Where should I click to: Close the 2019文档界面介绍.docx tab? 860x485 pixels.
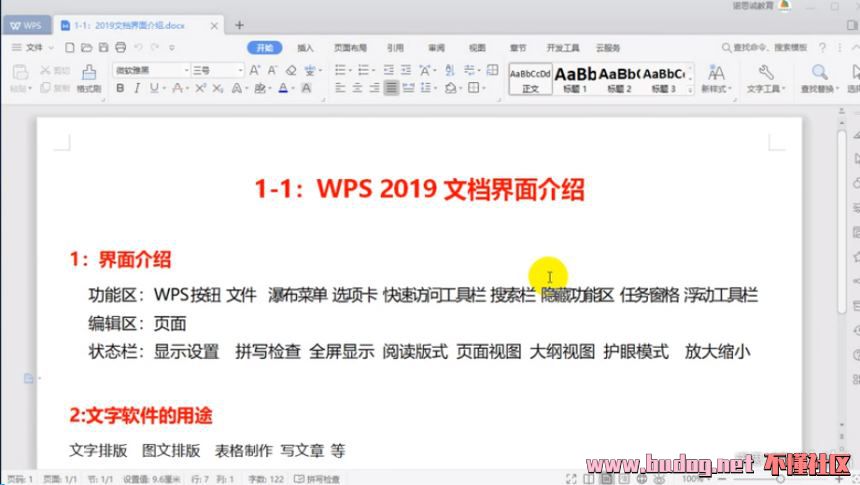pyautogui.click(x=214, y=25)
